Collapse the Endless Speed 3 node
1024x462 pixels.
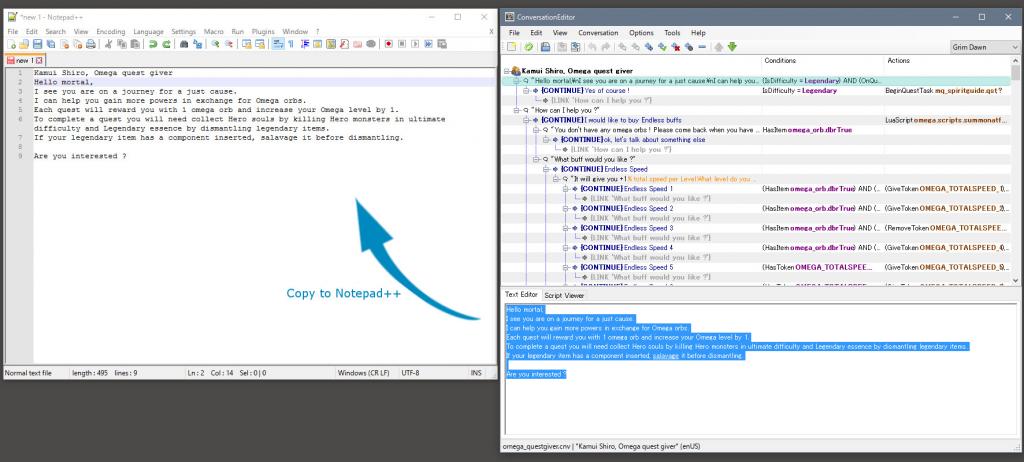coord(566,228)
